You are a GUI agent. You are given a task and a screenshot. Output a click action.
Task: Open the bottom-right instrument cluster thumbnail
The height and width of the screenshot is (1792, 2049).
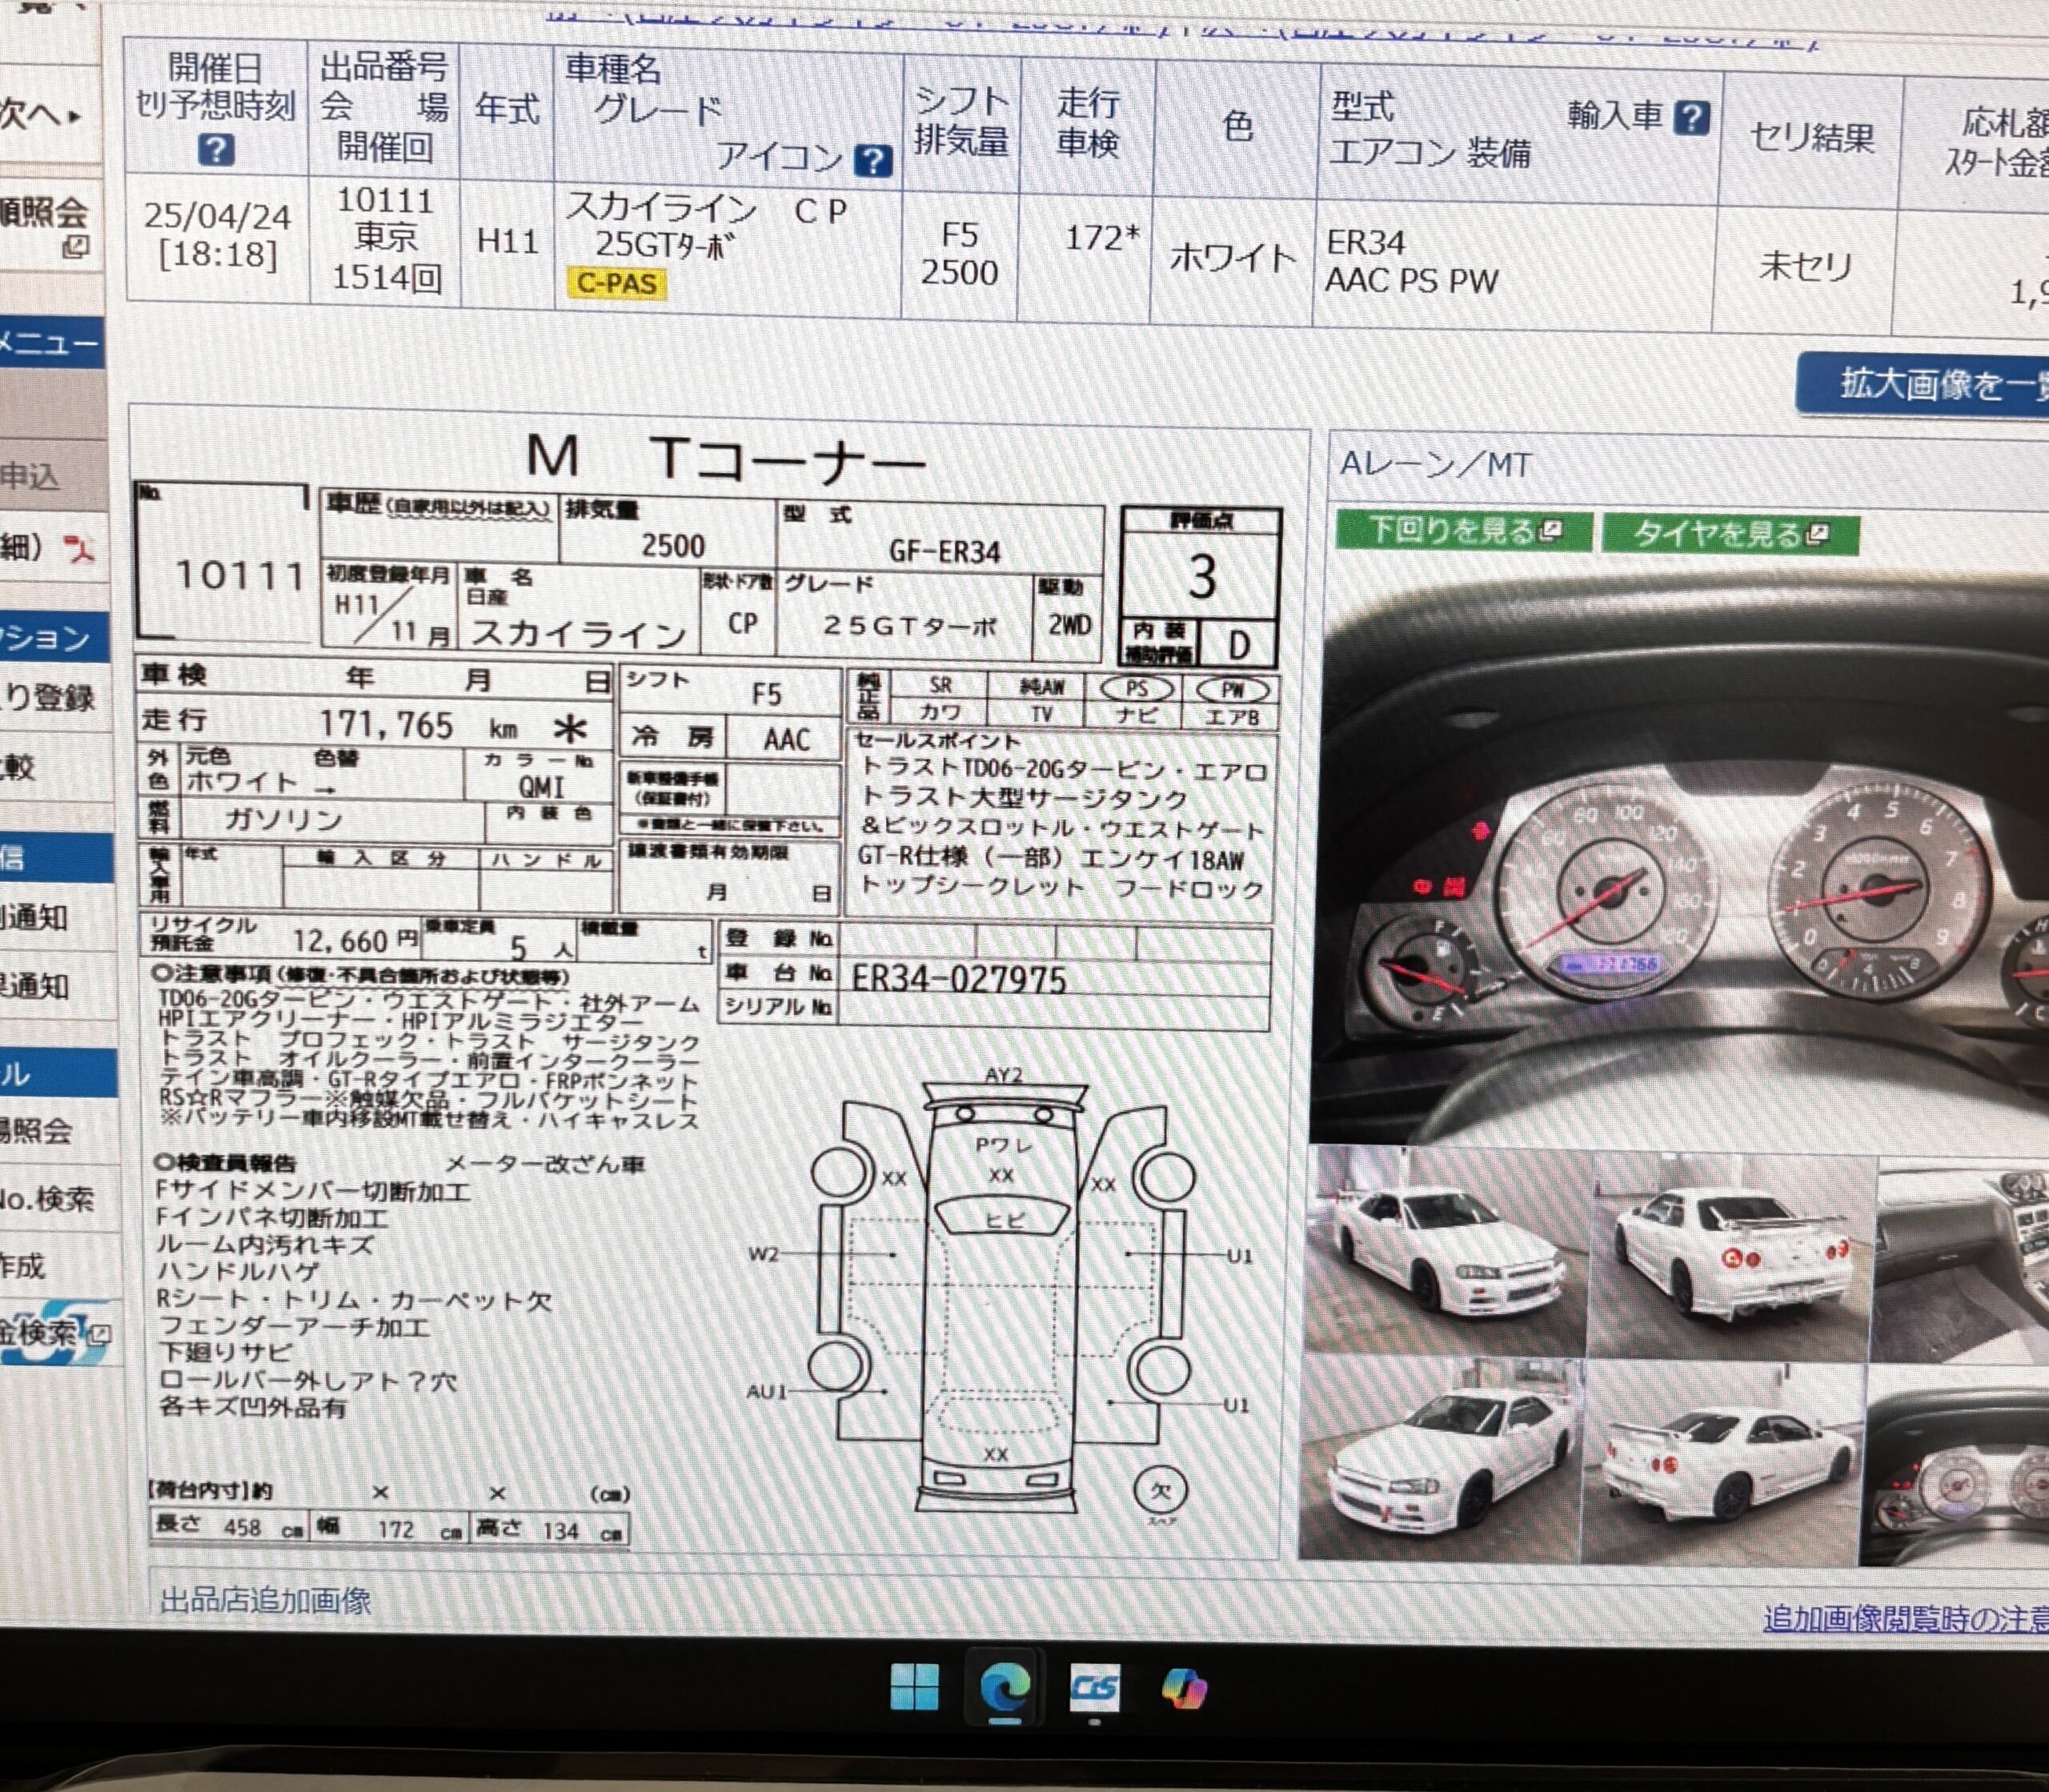1954,1468
